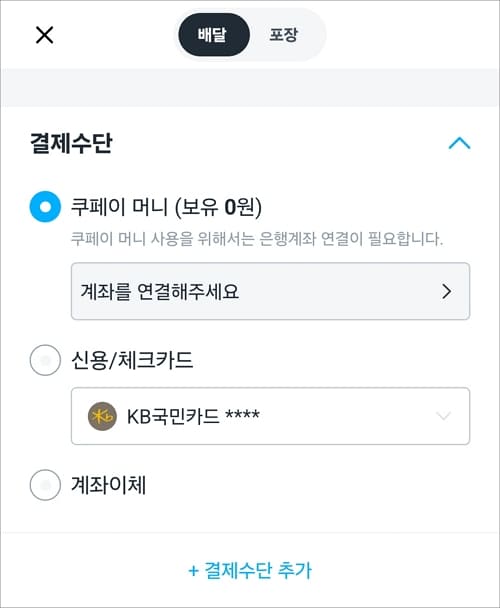Select the 신용/체크카드 radio button
500x608 pixels.
click(45, 360)
